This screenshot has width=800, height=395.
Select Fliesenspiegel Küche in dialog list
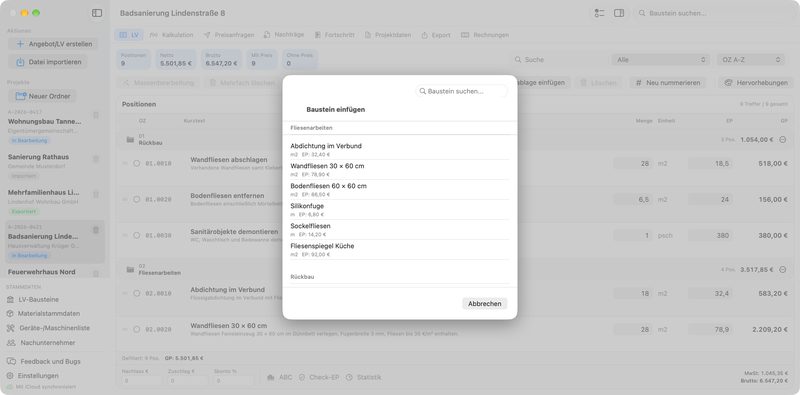399,250
